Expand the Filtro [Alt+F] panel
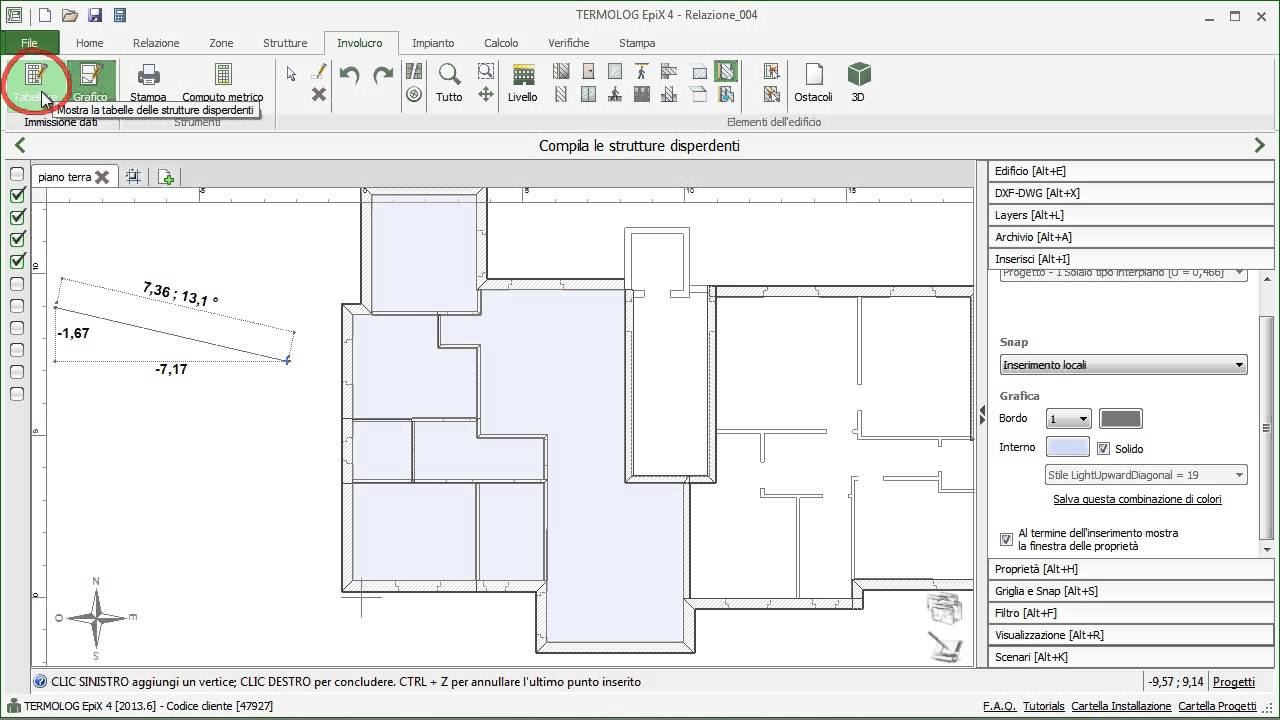This screenshot has height=720, width=1280. pyautogui.click(x=1131, y=613)
